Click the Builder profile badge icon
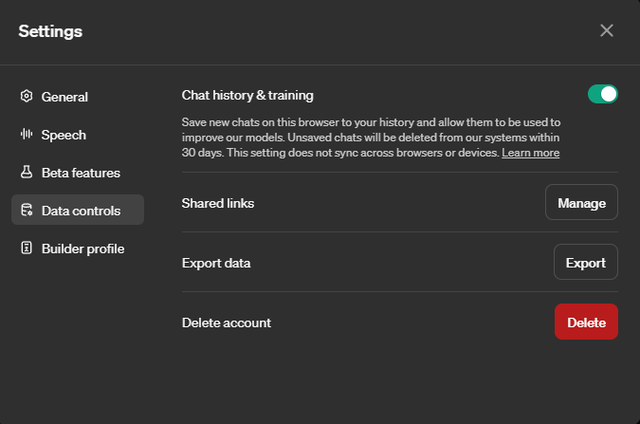Image resolution: width=640 pixels, height=424 pixels. pyautogui.click(x=27, y=249)
